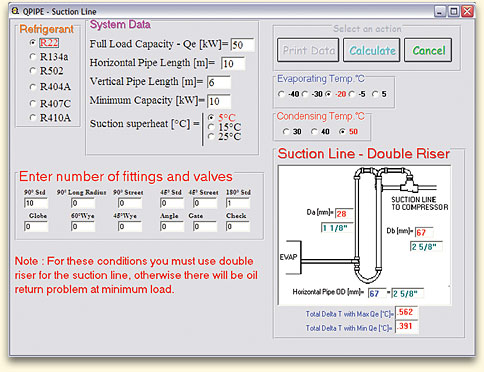
Task: Click the Da inch size box 1 1/8"
Action: point(336,228)
